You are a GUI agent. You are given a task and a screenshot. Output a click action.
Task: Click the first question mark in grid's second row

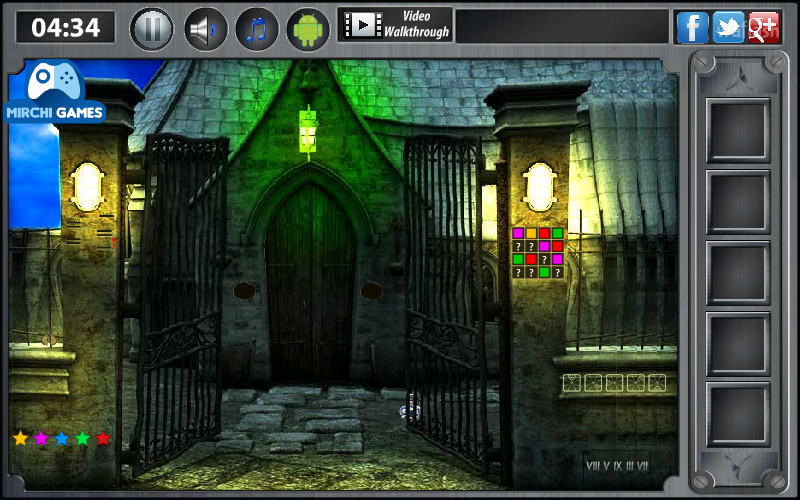[518, 246]
